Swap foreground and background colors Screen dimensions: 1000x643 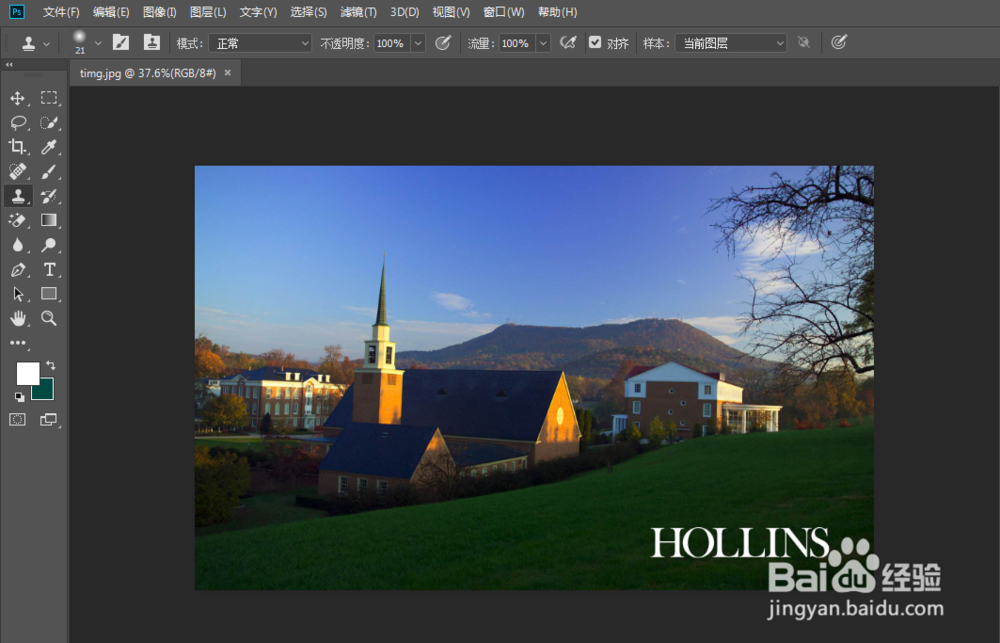[x=50, y=366]
